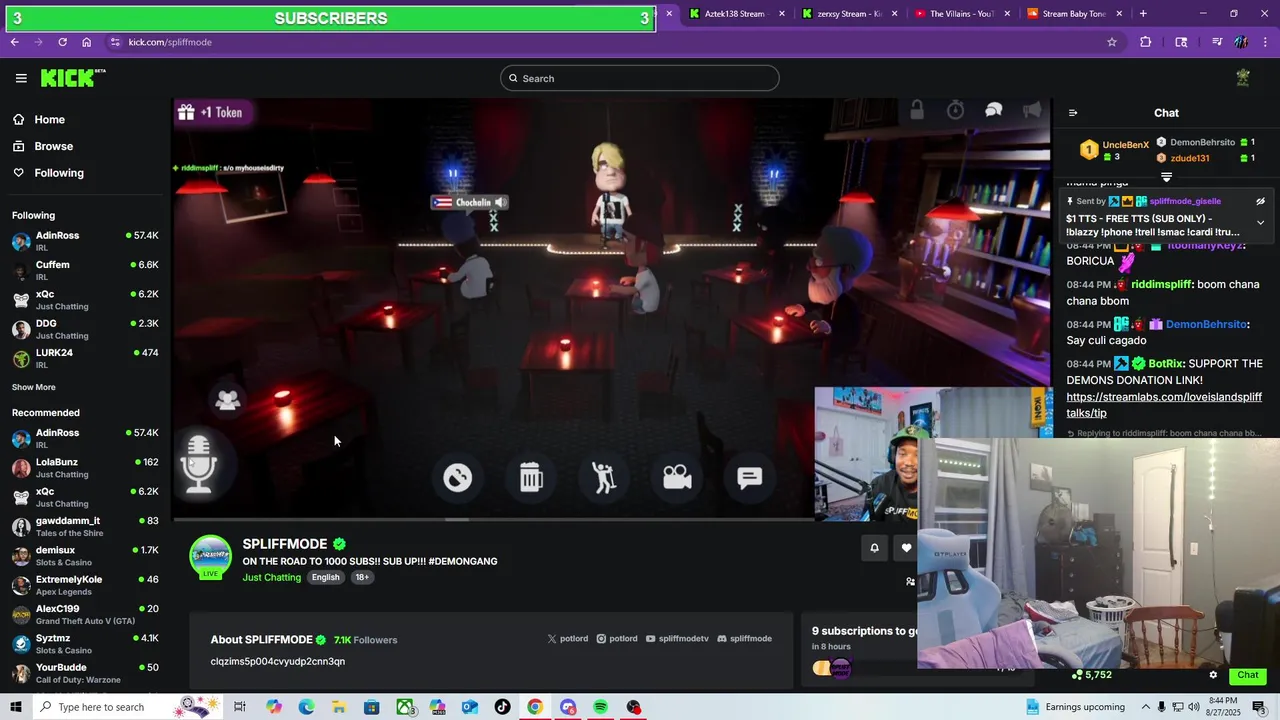Open the Home page in the sidebar
1280x720 pixels.
point(39,120)
